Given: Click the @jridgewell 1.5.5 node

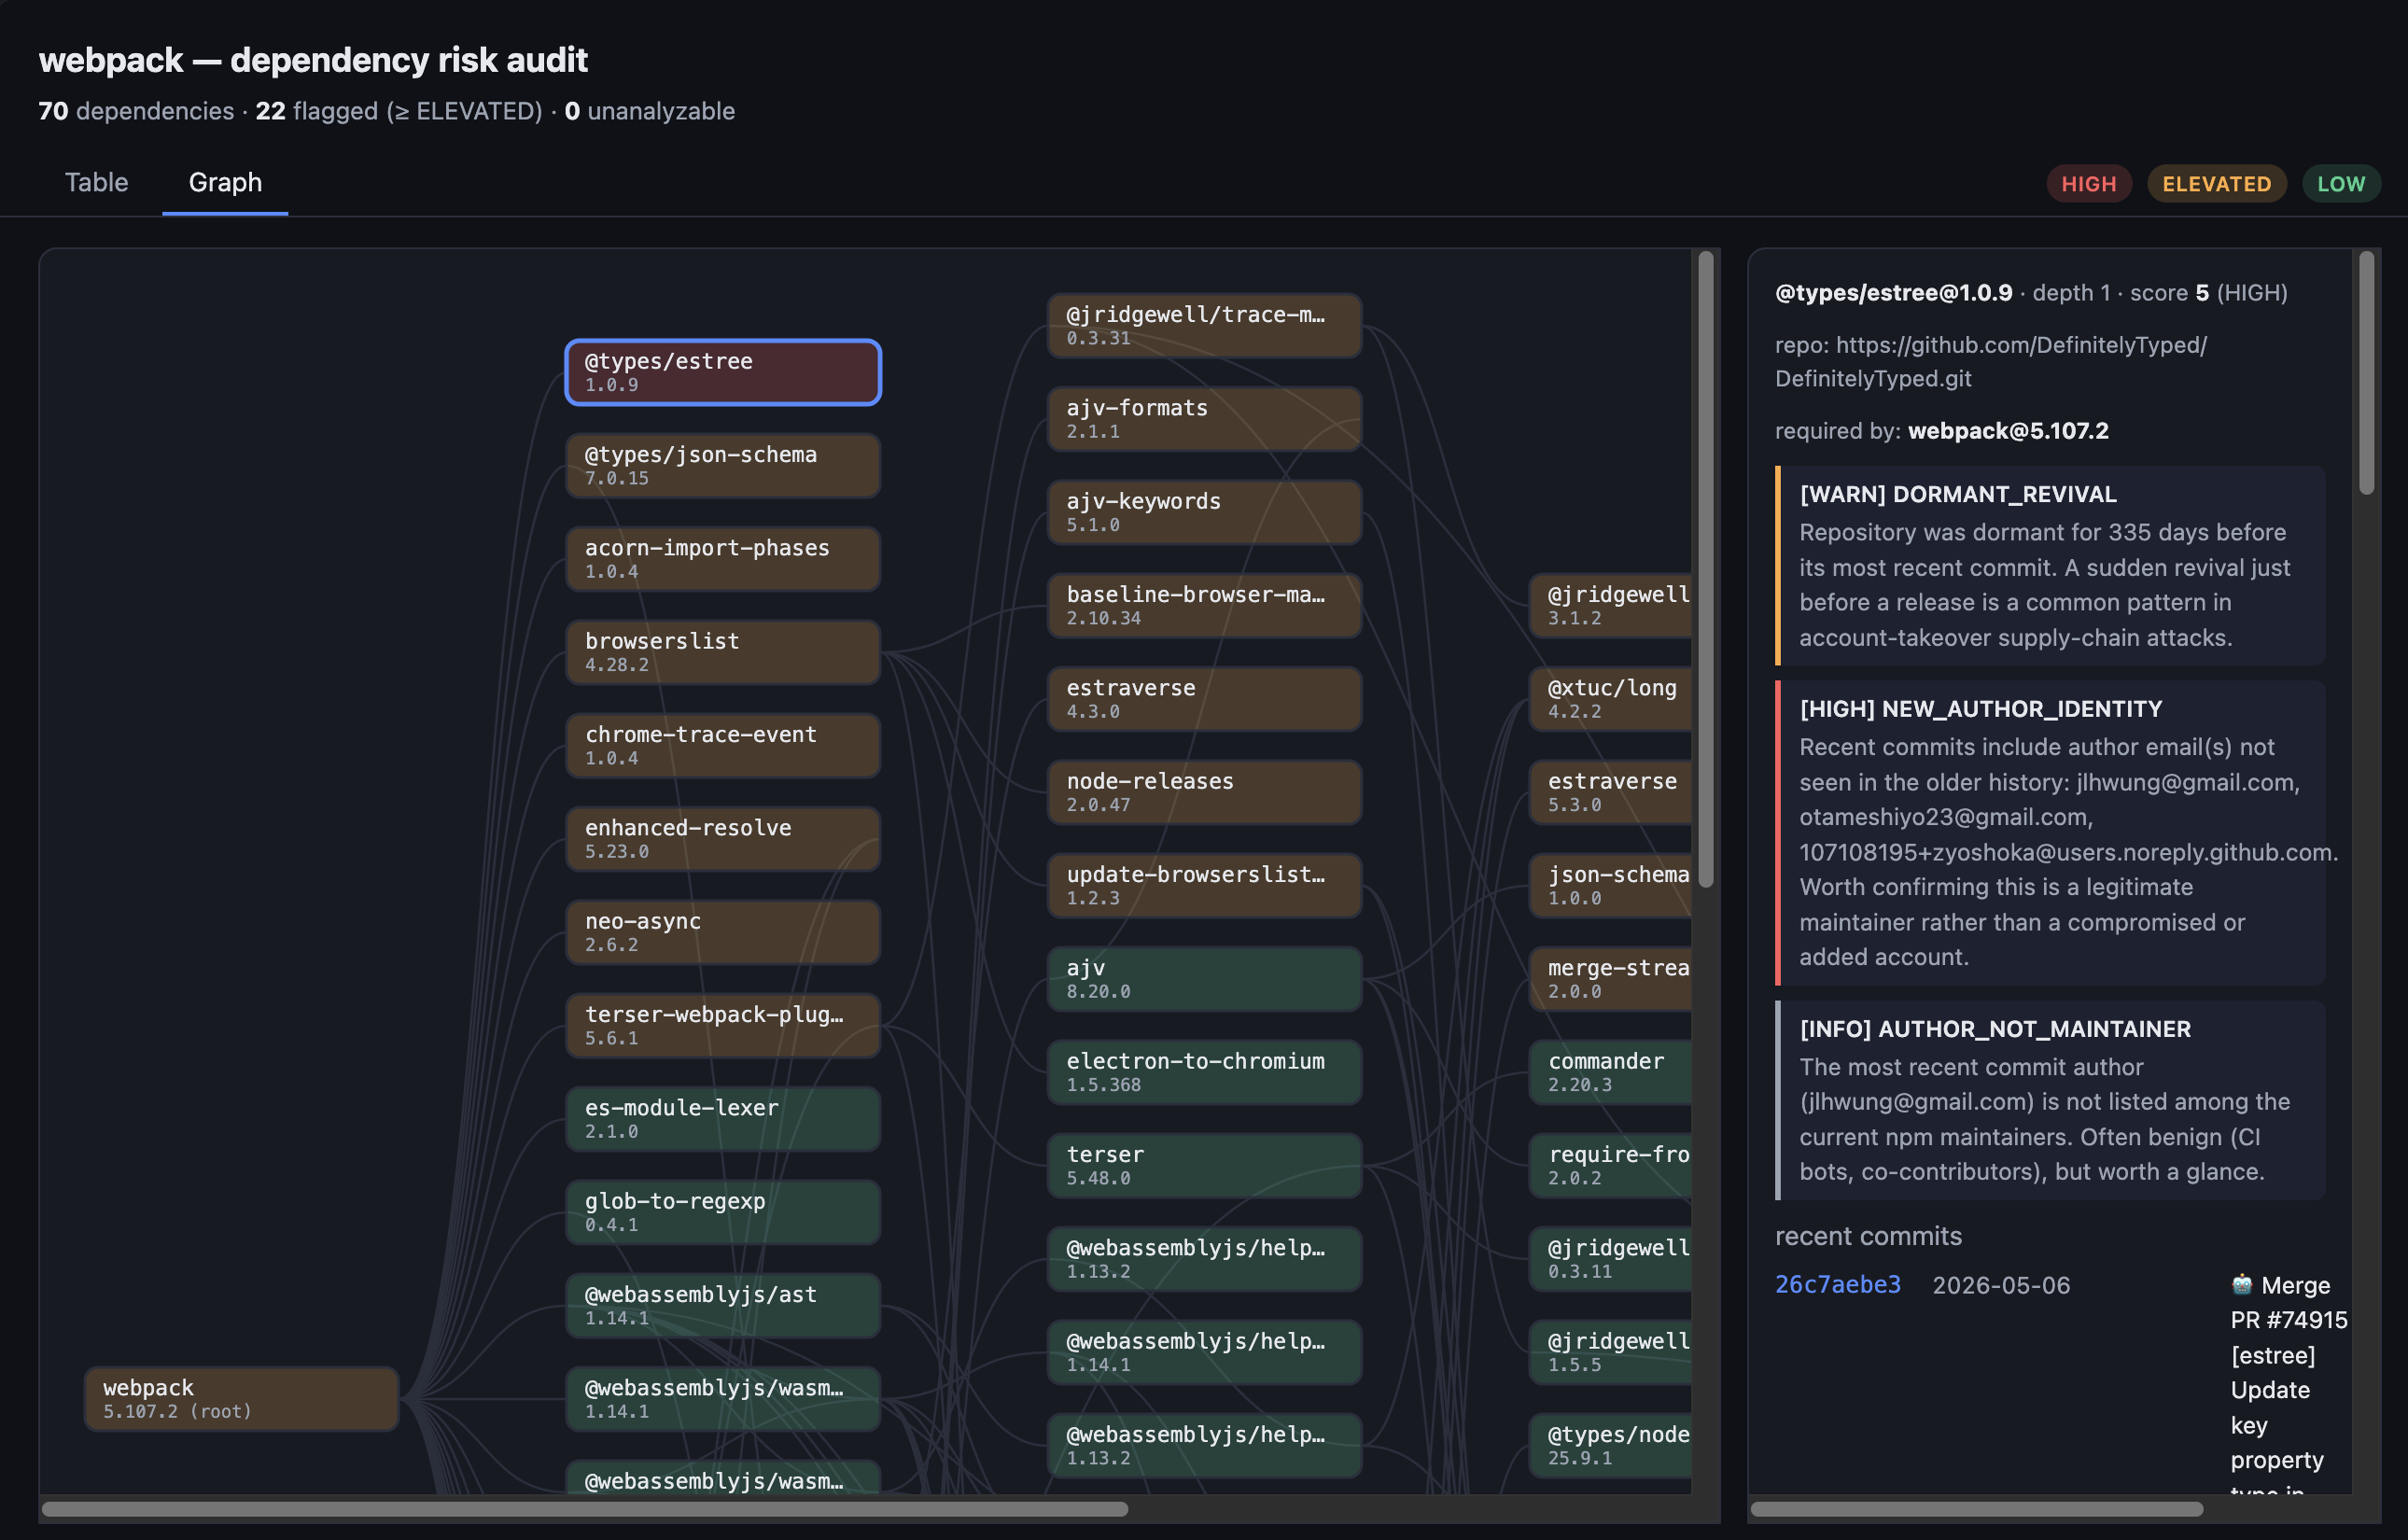Looking at the screenshot, I should (x=1610, y=1351).
